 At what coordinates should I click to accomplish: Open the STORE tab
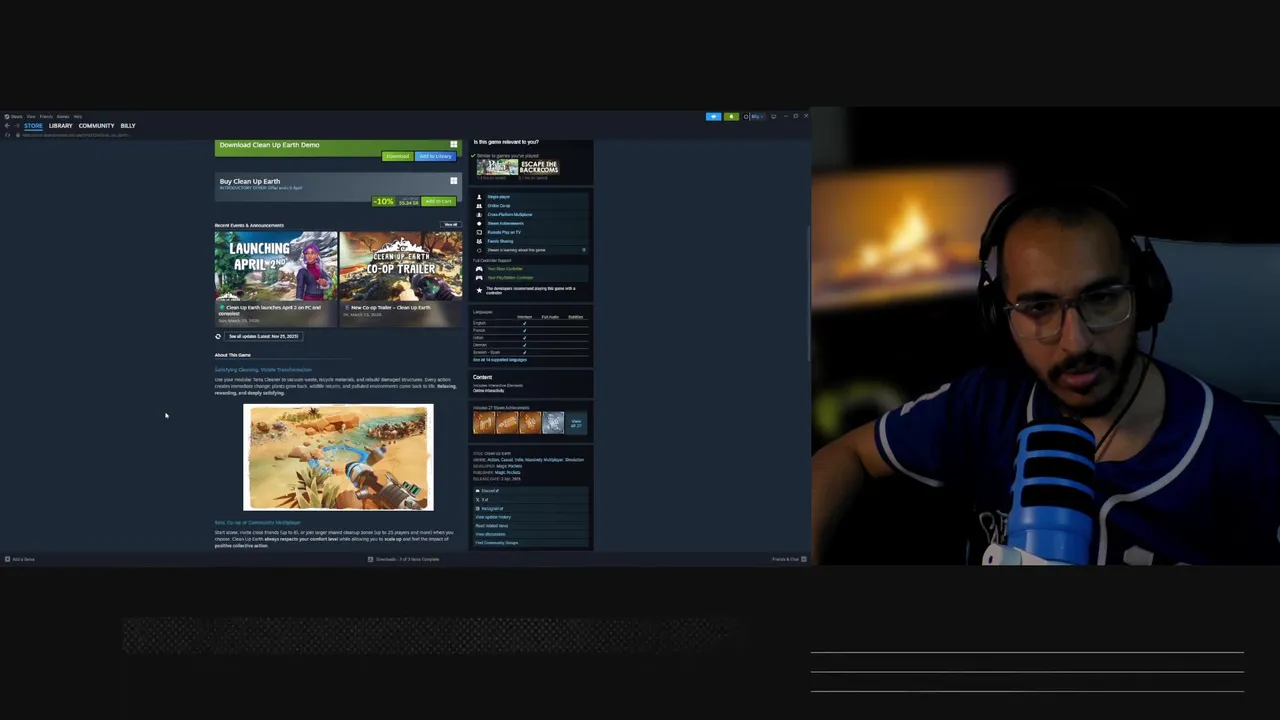(33, 126)
